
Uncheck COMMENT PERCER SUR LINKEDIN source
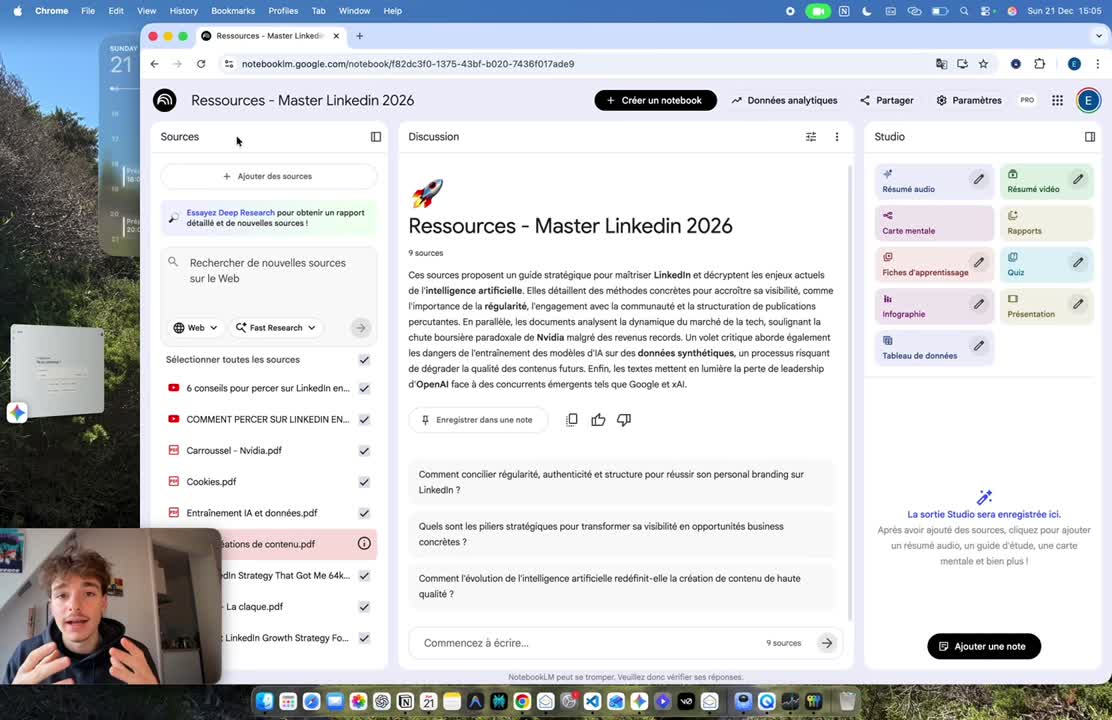tap(364, 419)
